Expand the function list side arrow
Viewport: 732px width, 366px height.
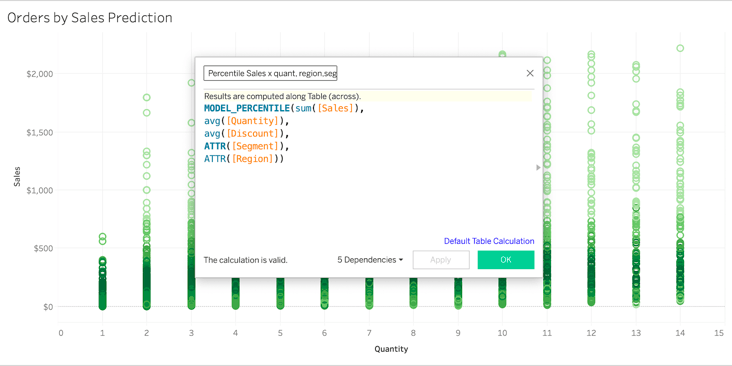(538, 167)
